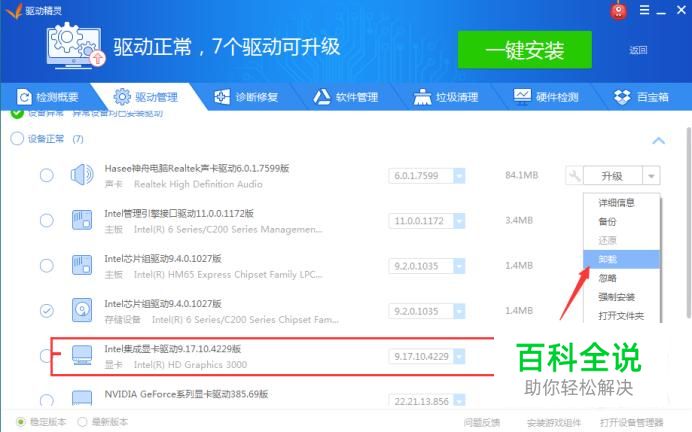Click the wrench icon beside 升级
Viewport: 692px width, 432px height.
pos(574,176)
